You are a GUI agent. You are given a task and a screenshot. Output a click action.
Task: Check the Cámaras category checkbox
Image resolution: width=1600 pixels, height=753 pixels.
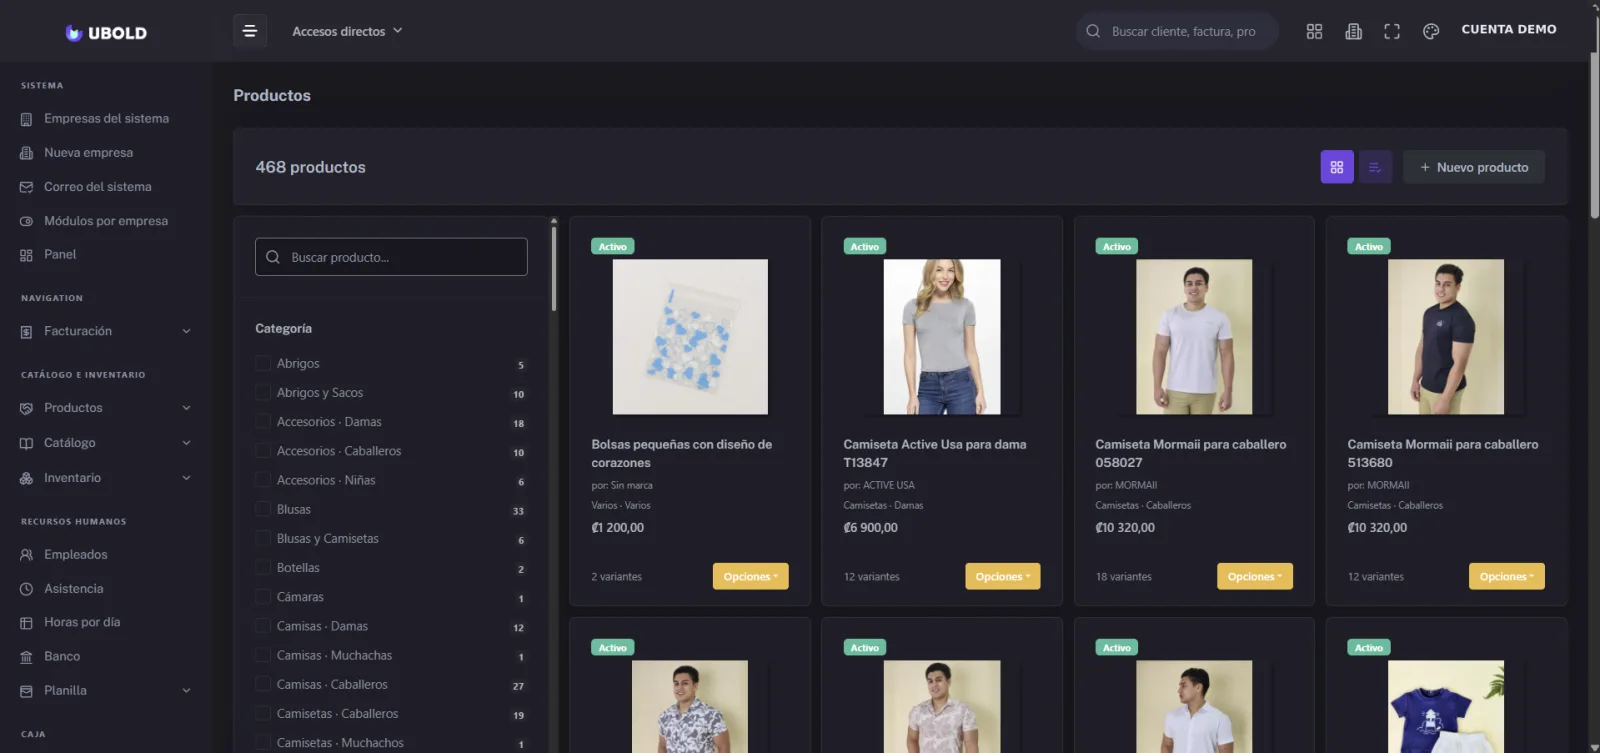(x=263, y=596)
